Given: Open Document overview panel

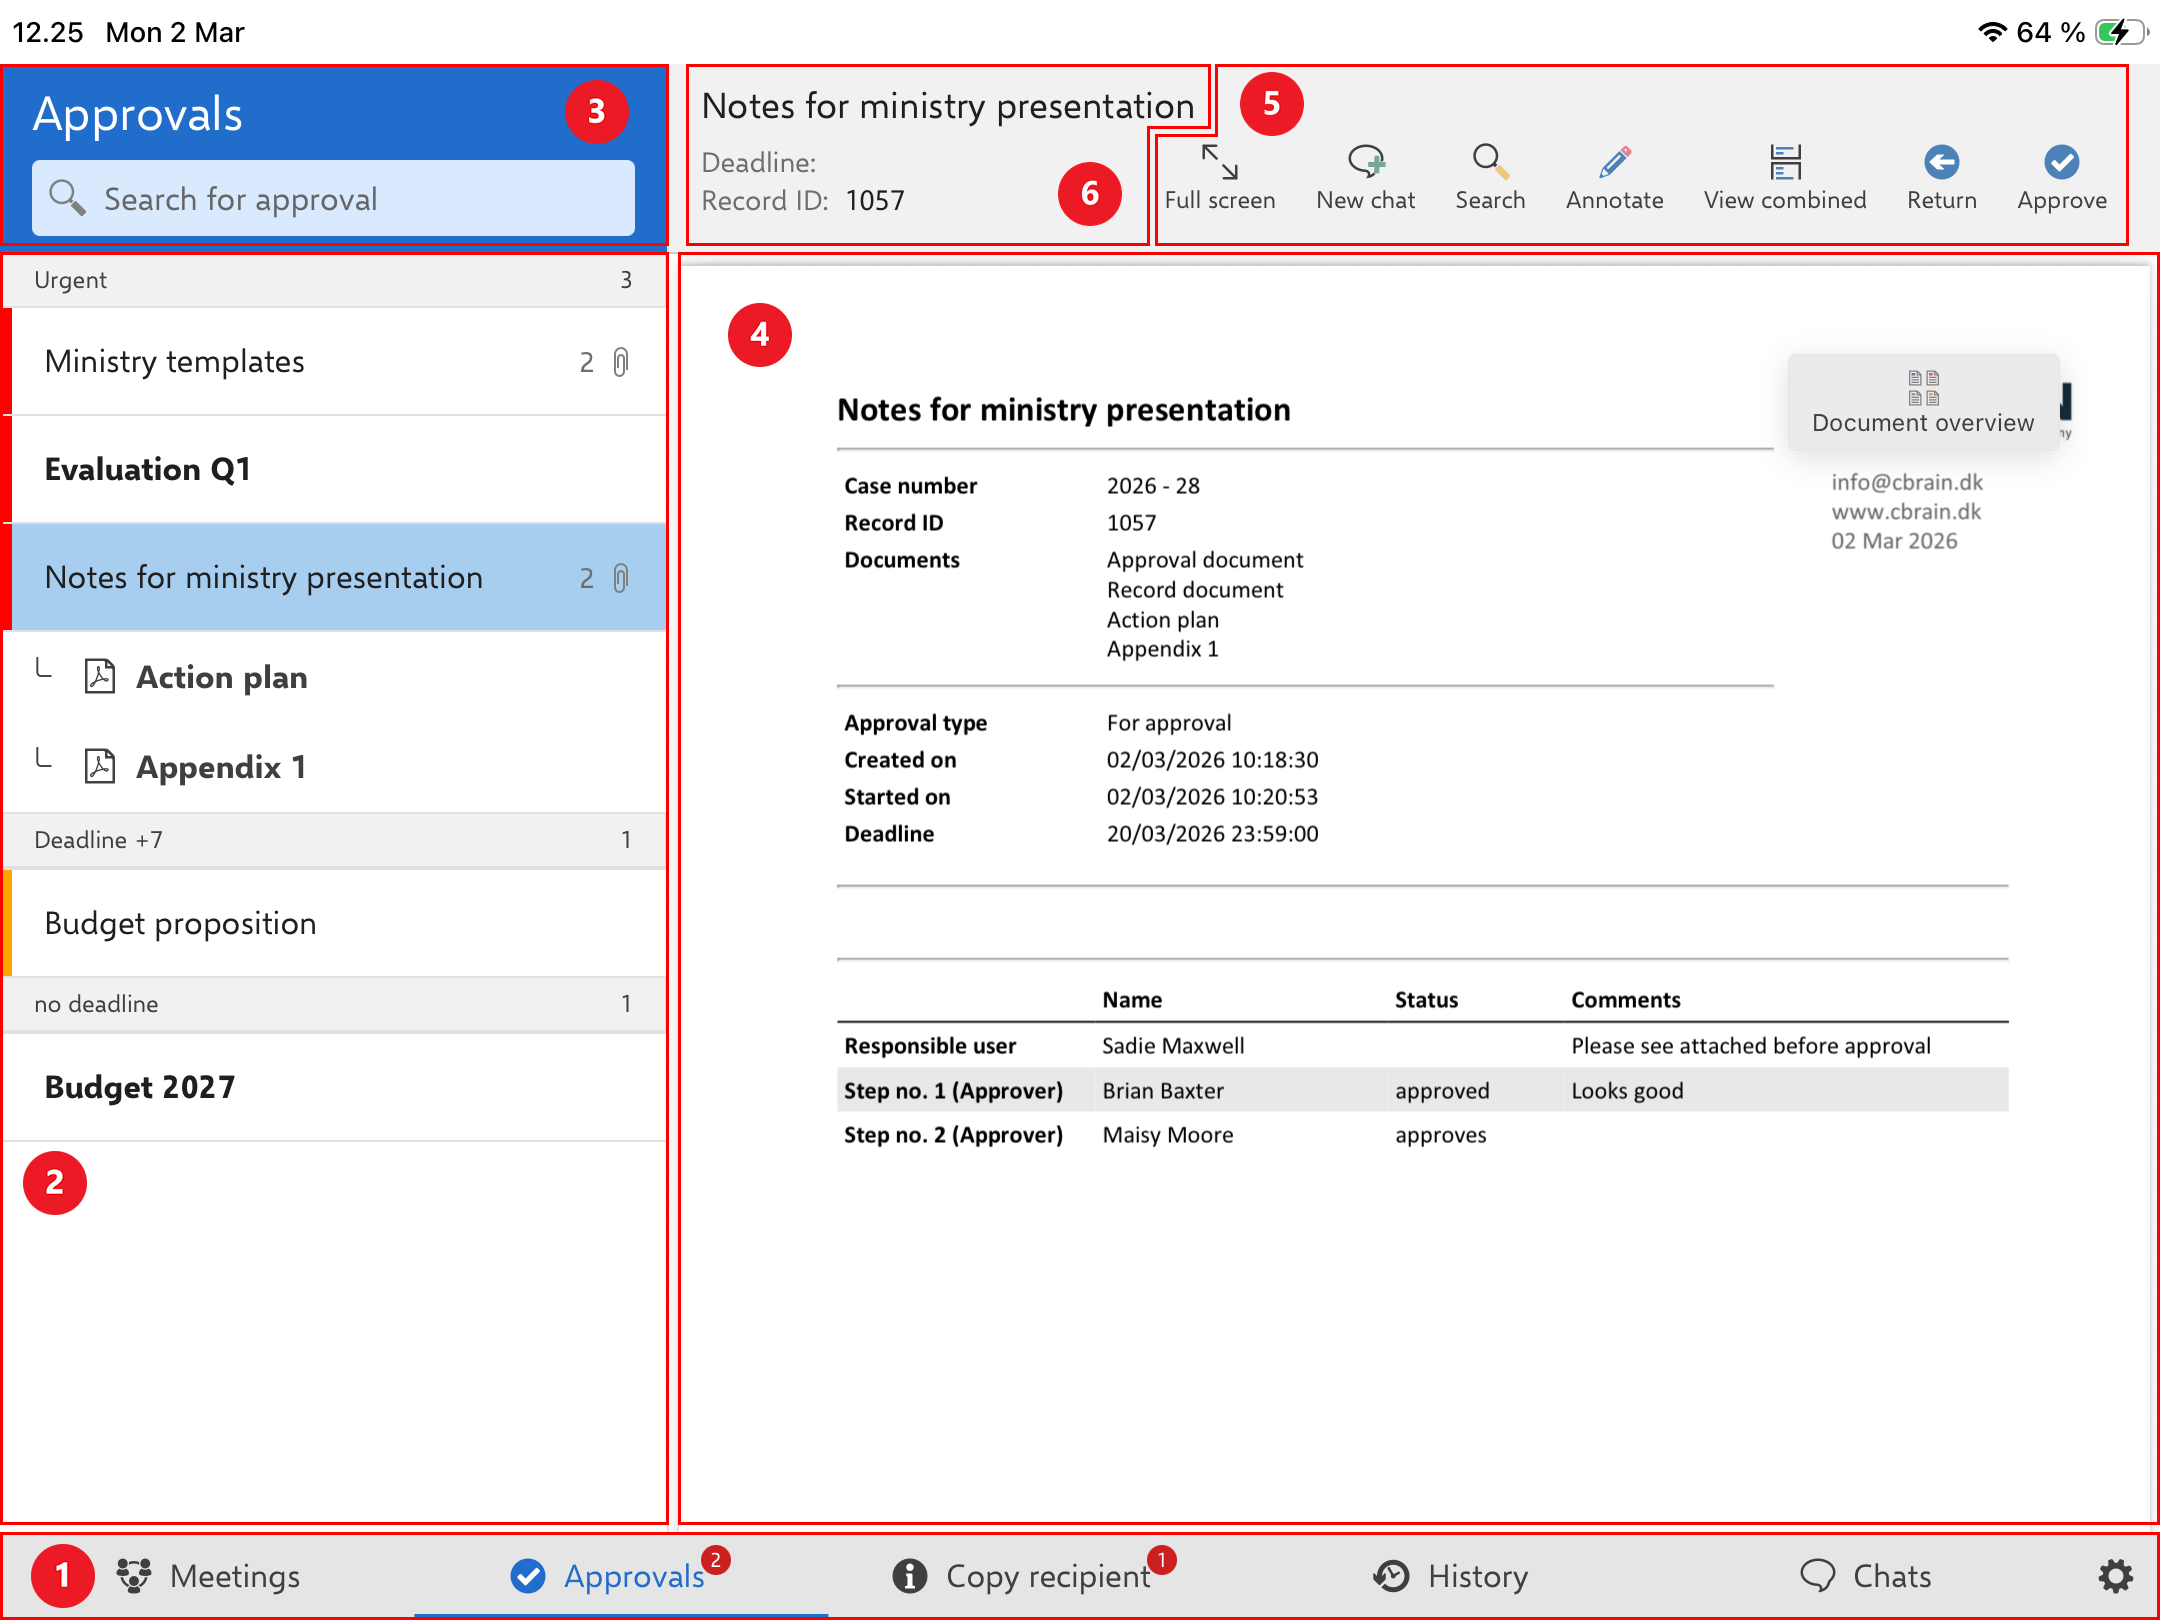Looking at the screenshot, I should pyautogui.click(x=1922, y=402).
